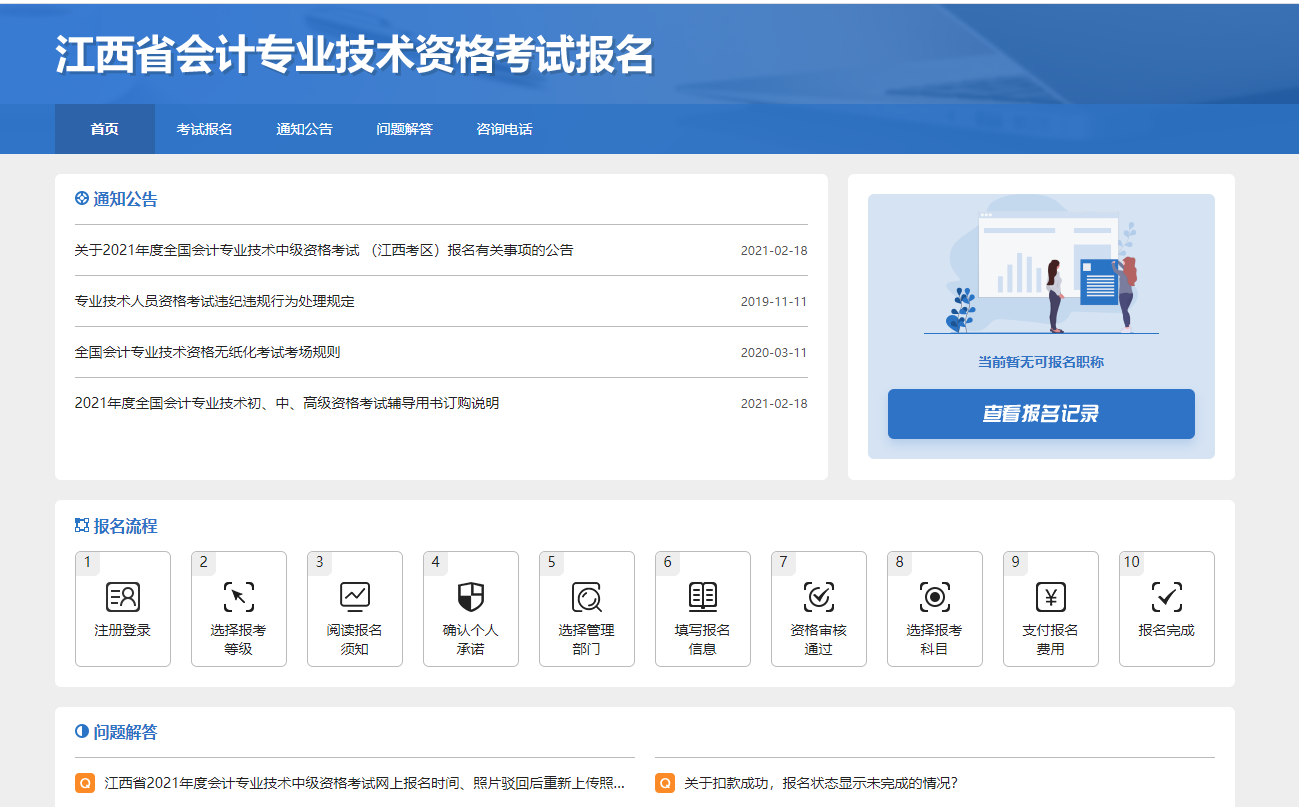The image size is (1299, 807).
Task: Select the 资格审核通过 checkmark step icon
Action: click(819, 595)
